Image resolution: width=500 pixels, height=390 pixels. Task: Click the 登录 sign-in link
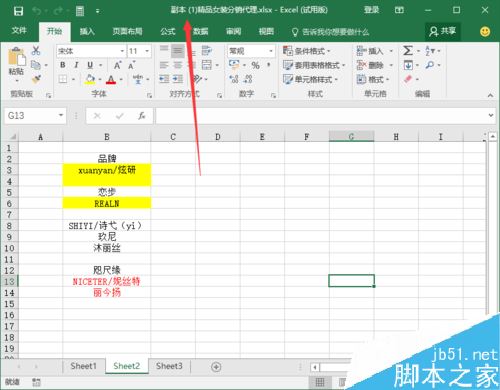tap(371, 10)
